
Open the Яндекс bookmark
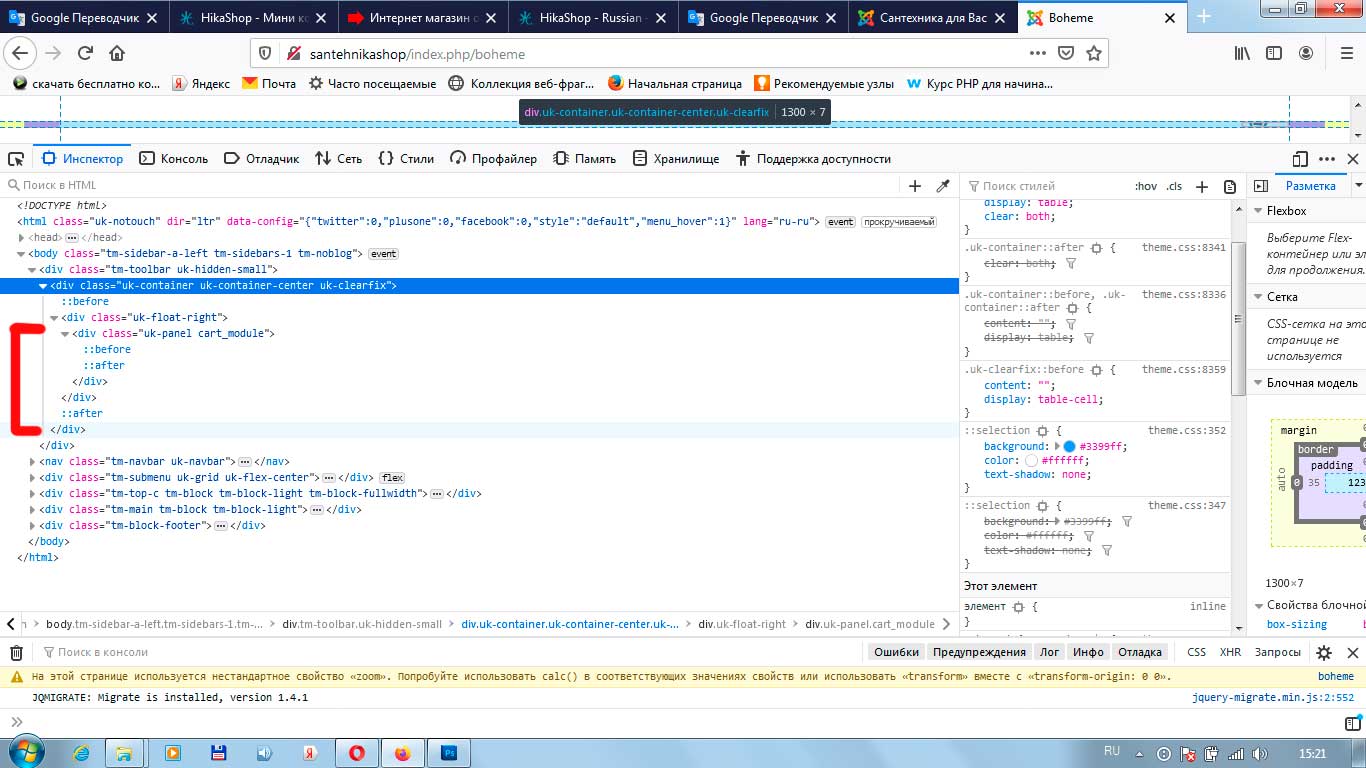click(x=200, y=84)
